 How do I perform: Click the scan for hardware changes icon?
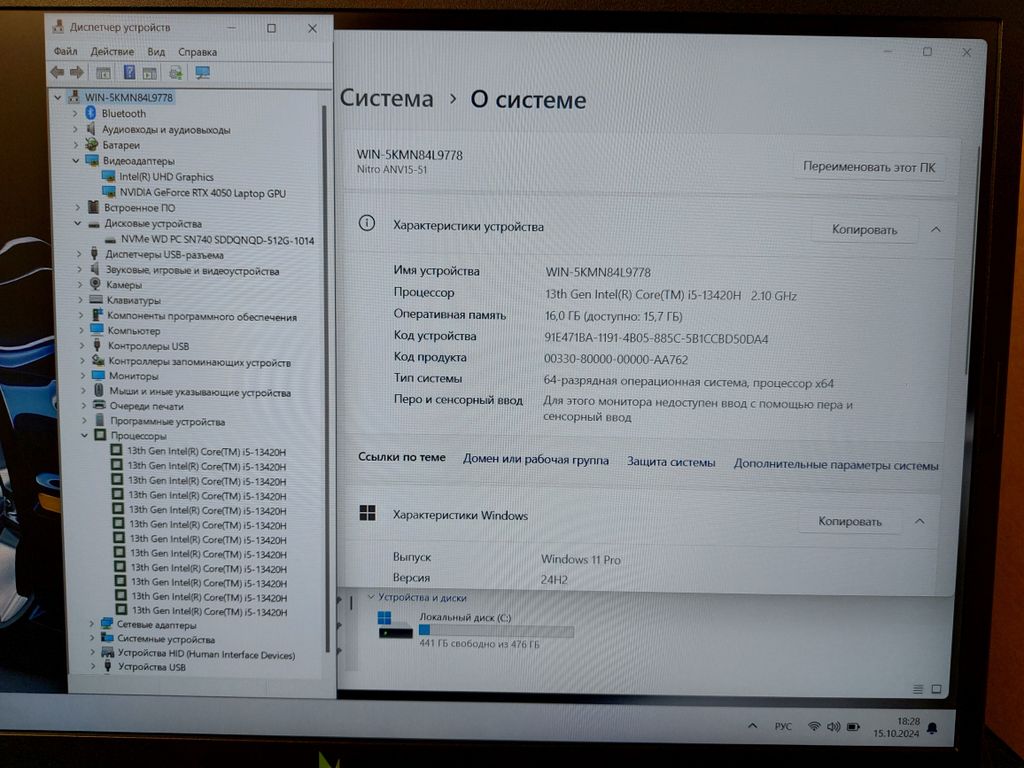pyautogui.click(x=176, y=72)
